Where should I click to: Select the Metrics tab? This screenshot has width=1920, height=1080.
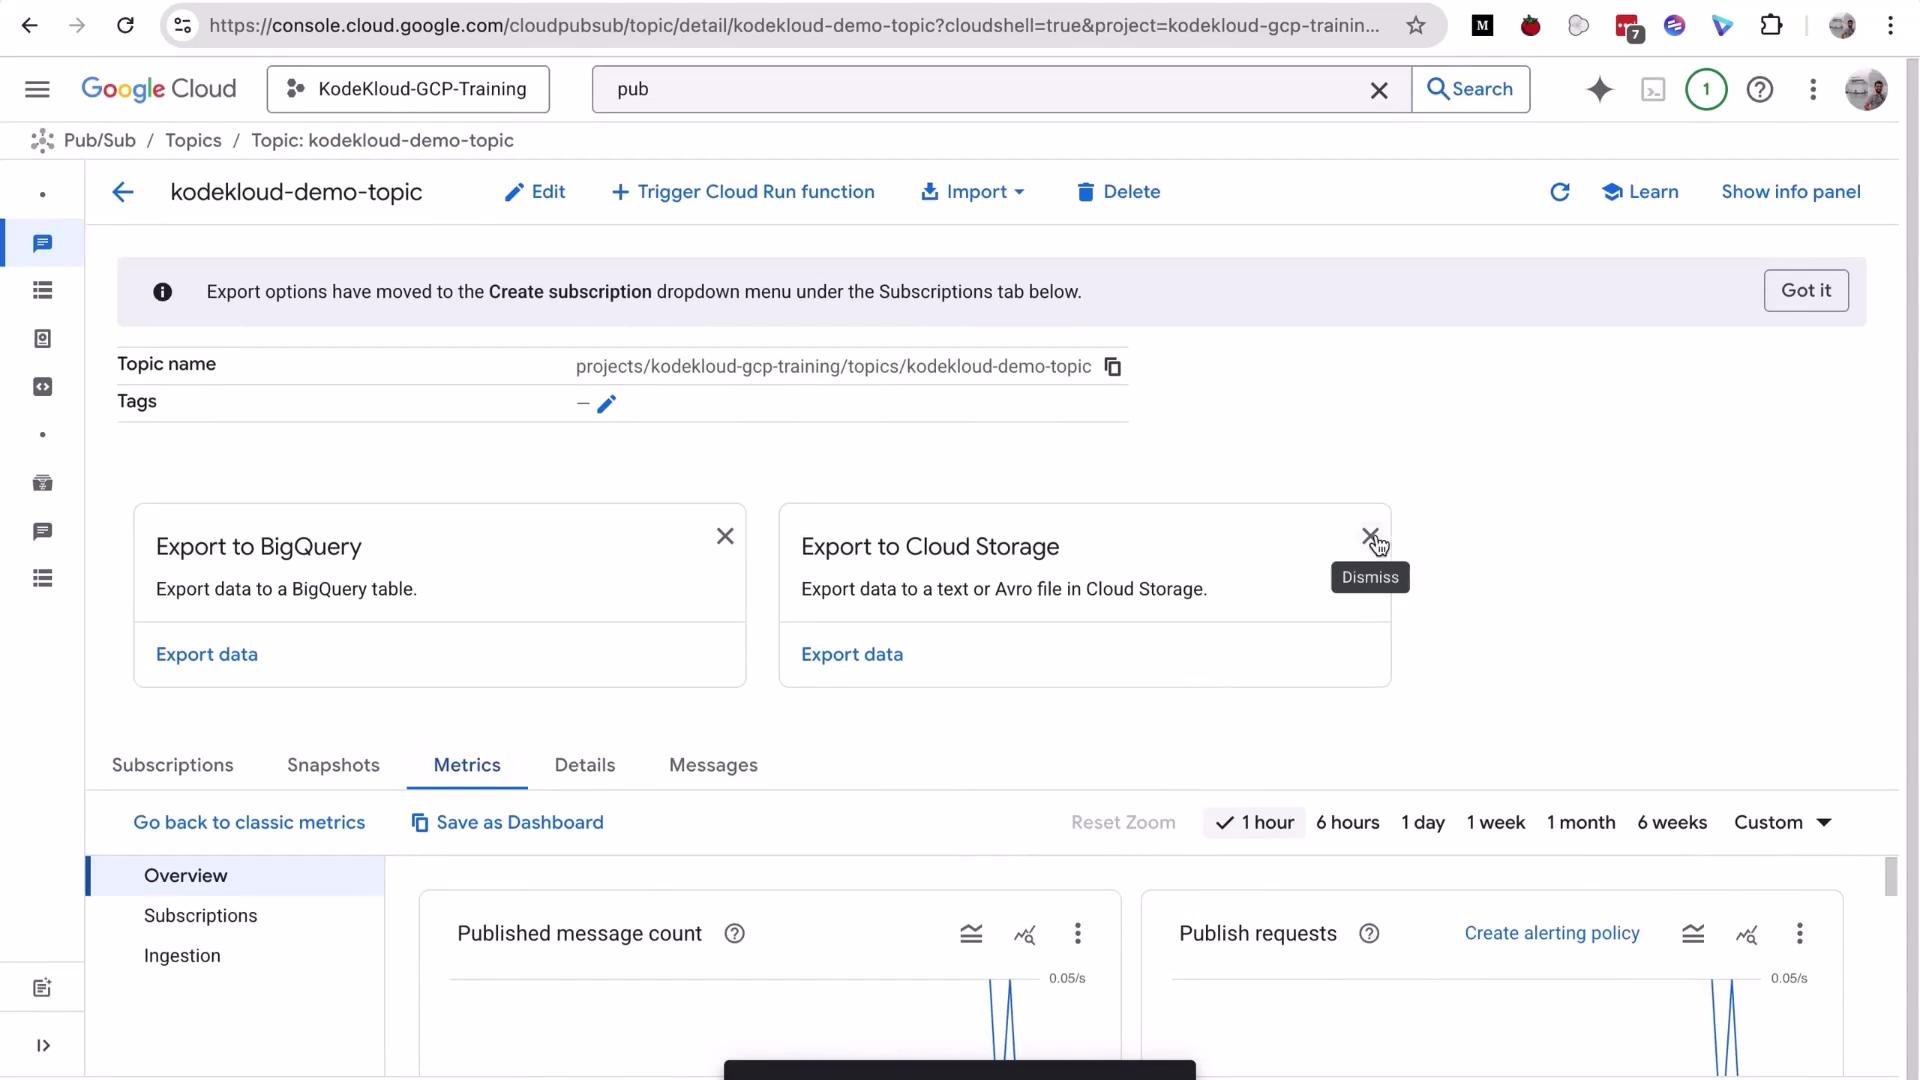[467, 765]
